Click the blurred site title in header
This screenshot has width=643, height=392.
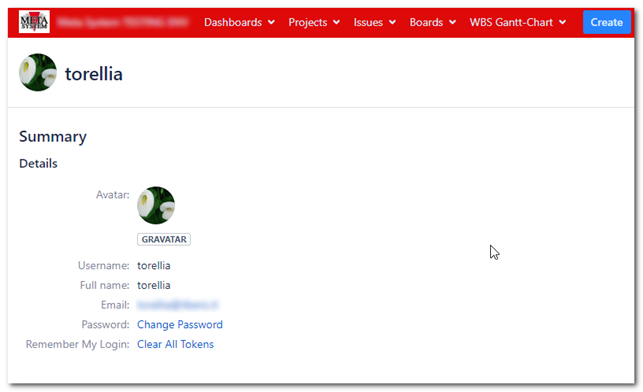click(122, 22)
